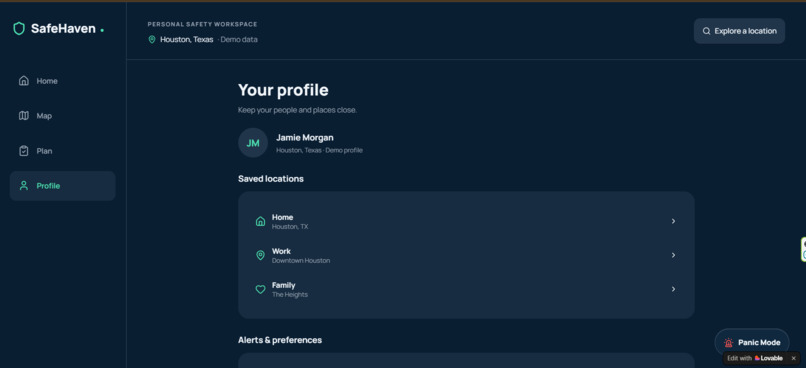Click the Personal Safety Workspace label

click(203, 24)
